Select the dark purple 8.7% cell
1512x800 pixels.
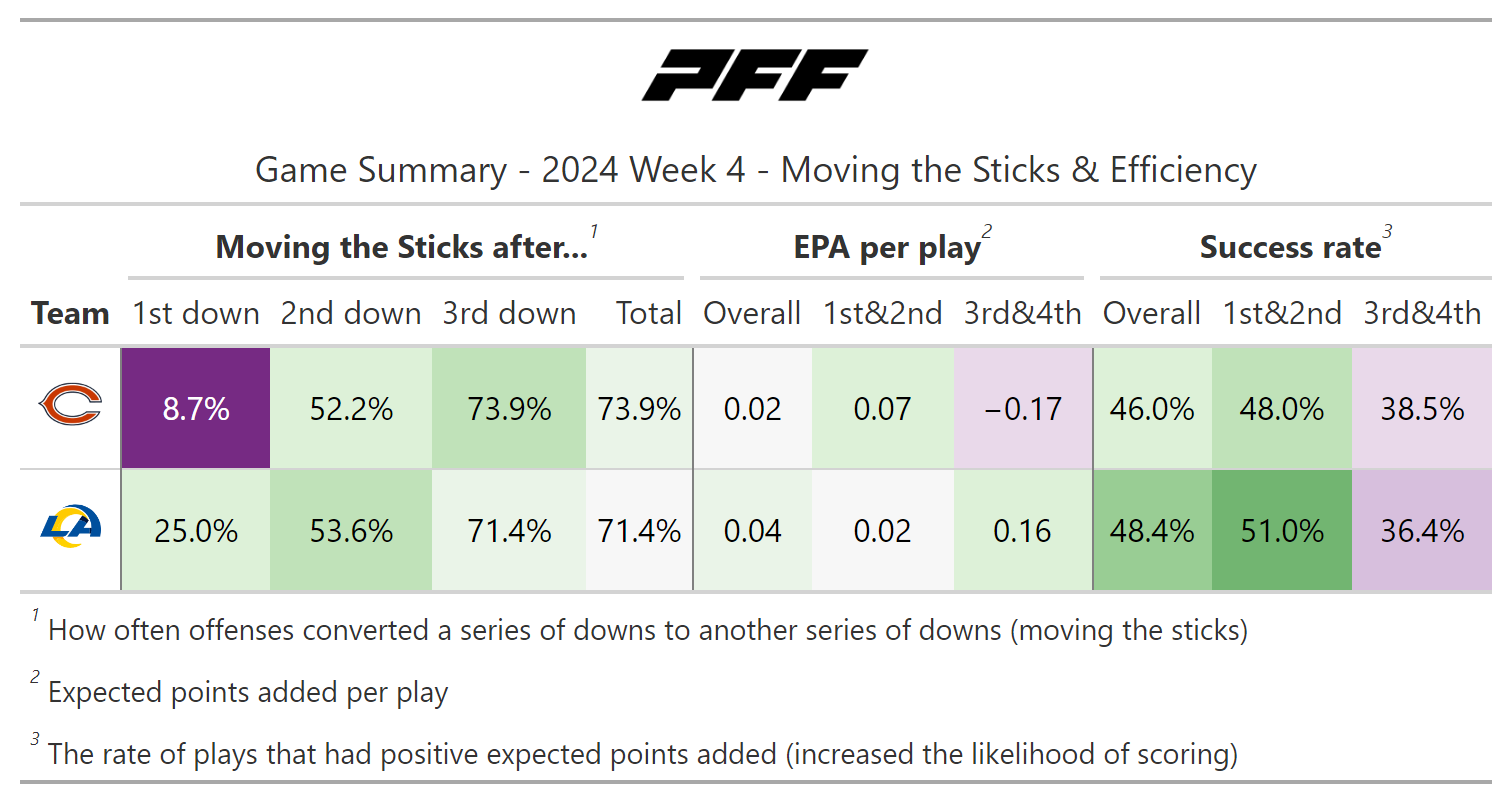[x=196, y=408]
